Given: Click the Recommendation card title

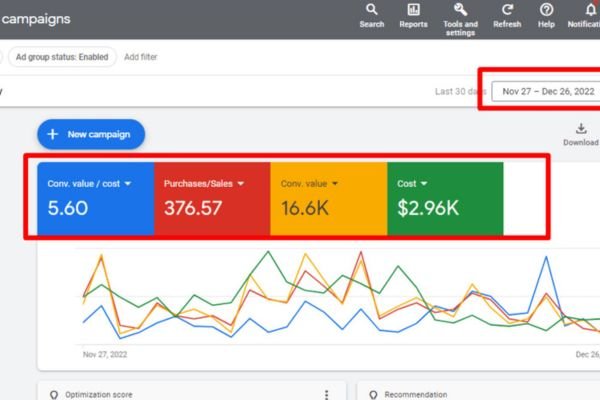Looking at the screenshot, I should tap(416, 395).
